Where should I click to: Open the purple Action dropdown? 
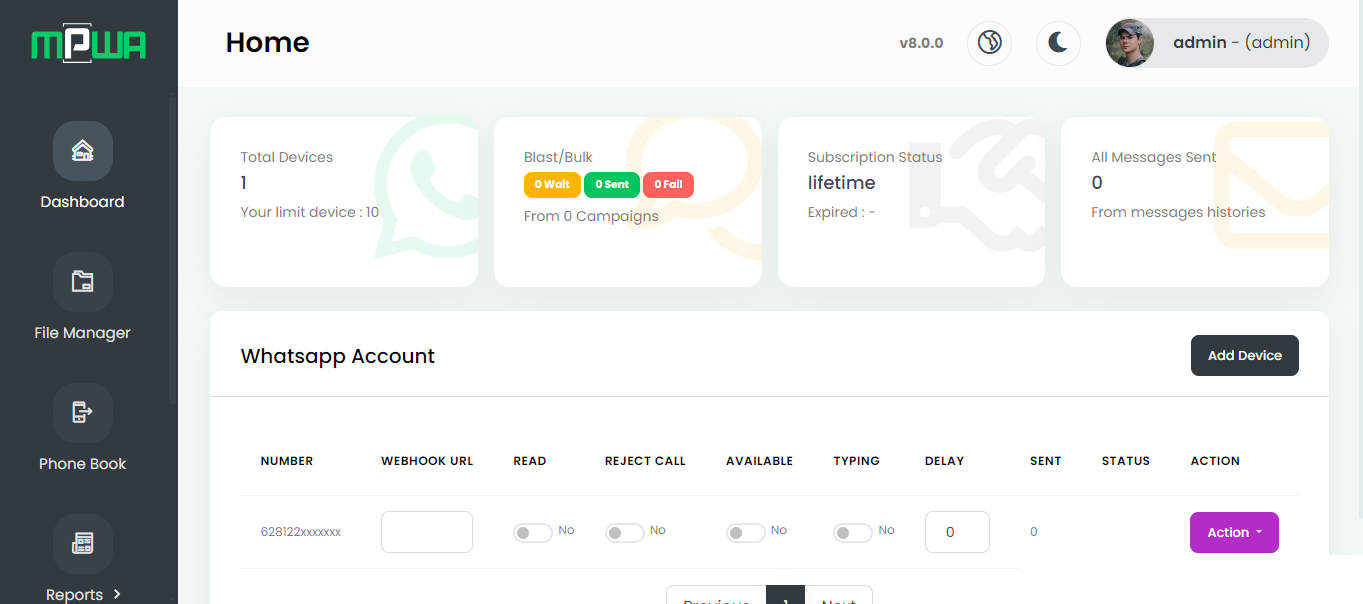click(1234, 532)
